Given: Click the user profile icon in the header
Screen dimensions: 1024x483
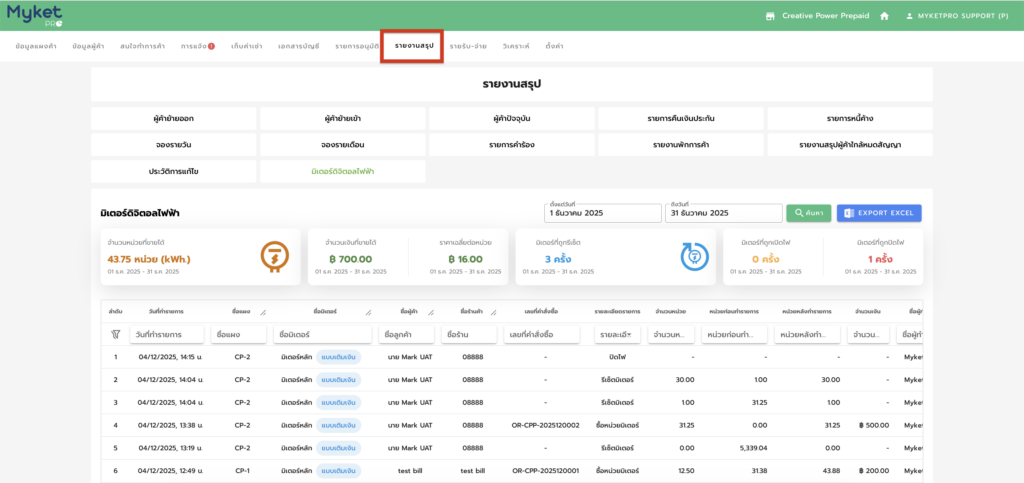Looking at the screenshot, I should [909, 16].
